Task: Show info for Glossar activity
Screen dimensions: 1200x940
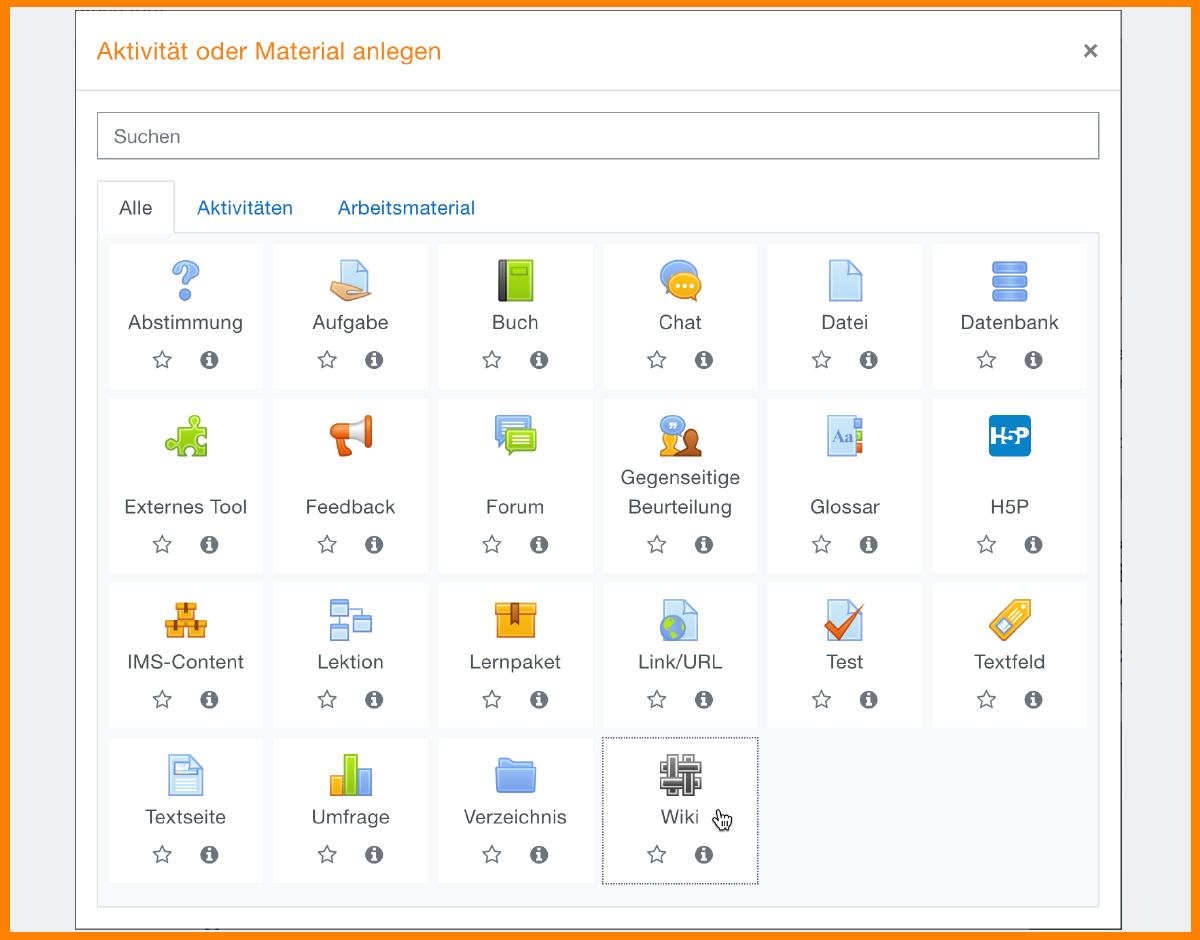Action: [x=868, y=545]
